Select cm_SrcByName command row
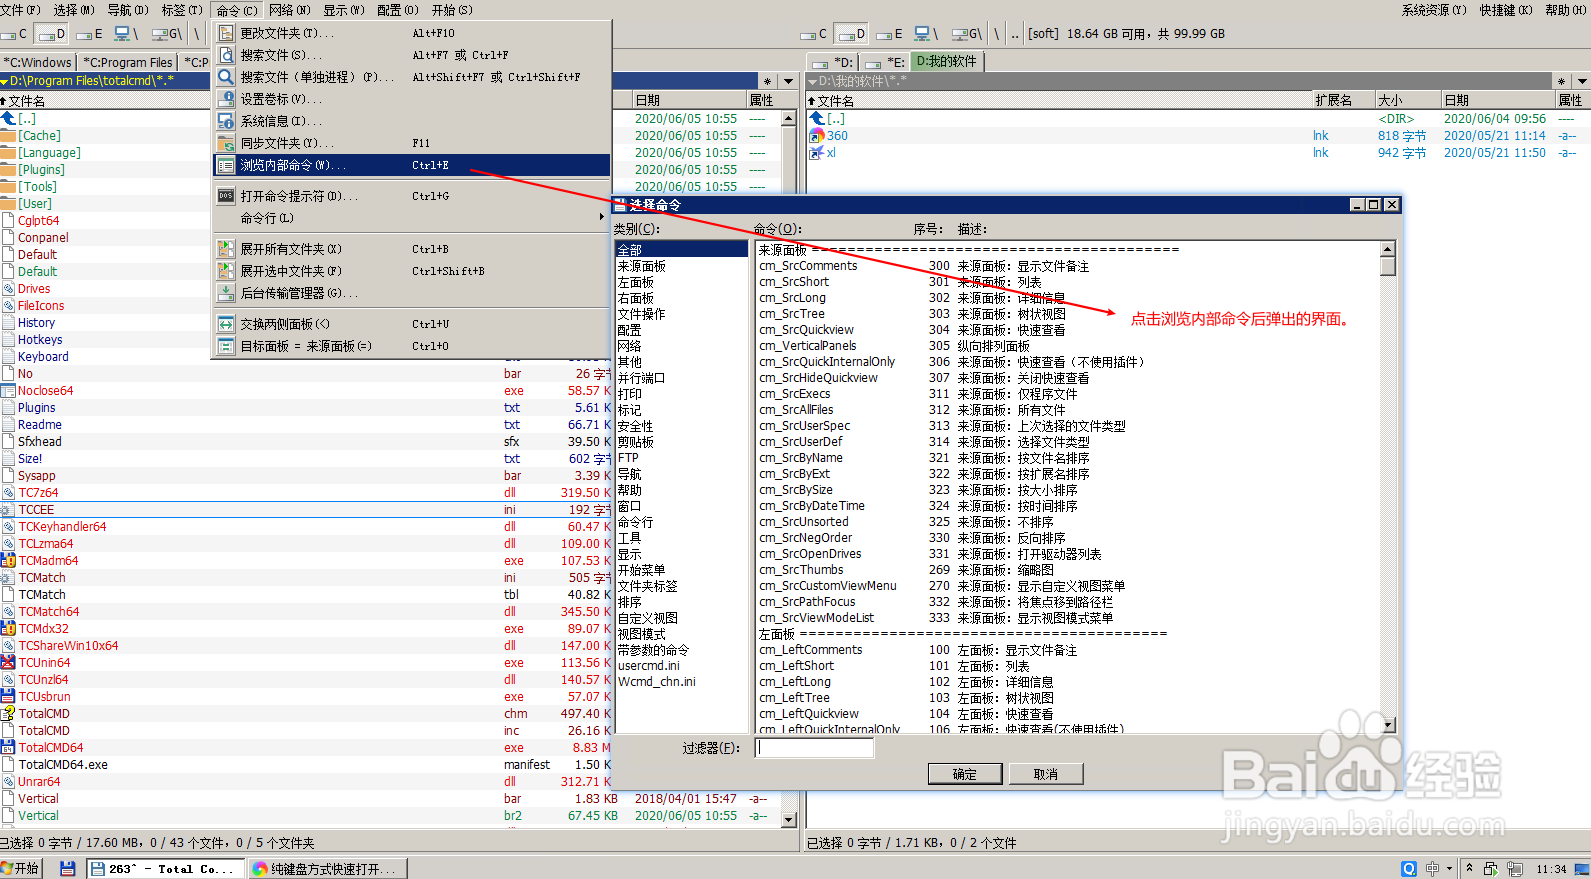The width and height of the screenshot is (1591, 879). (x=1068, y=458)
